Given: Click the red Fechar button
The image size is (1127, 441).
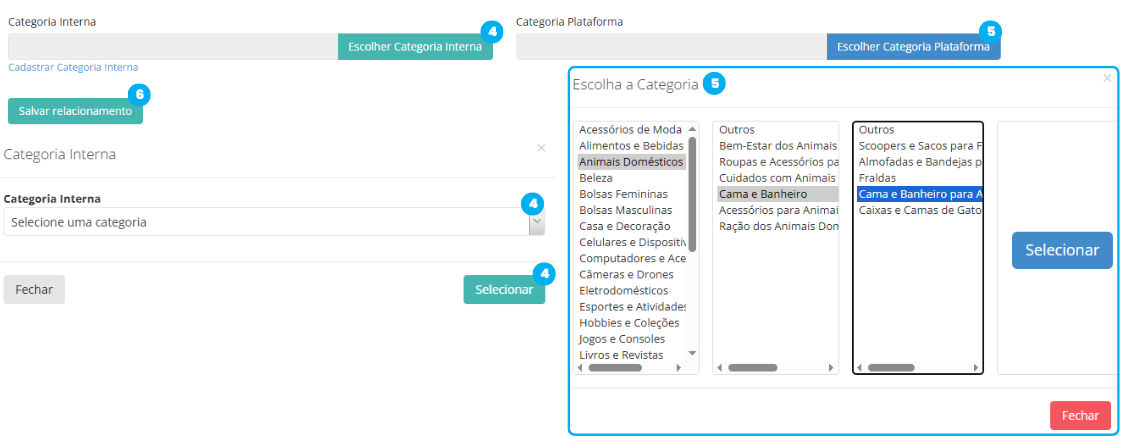Looking at the screenshot, I should [x=1080, y=416].
